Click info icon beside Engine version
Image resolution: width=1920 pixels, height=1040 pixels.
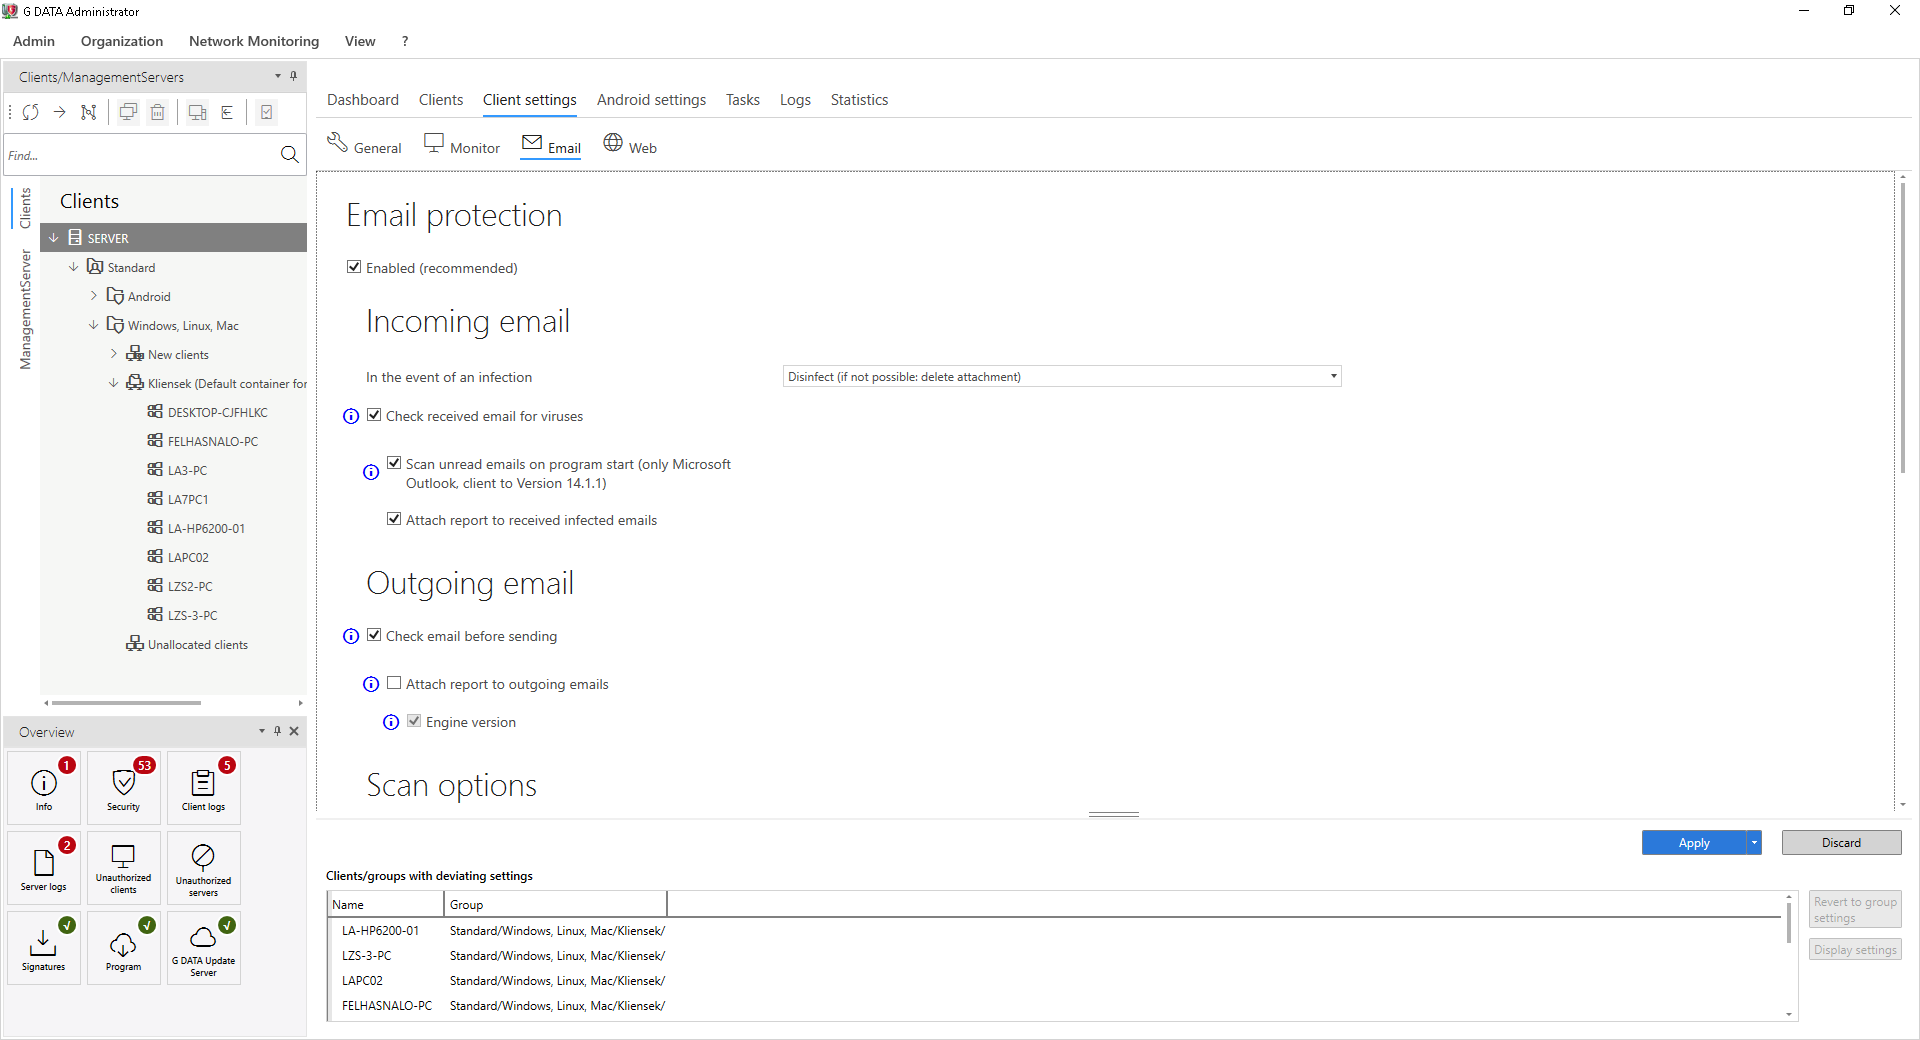click(391, 722)
